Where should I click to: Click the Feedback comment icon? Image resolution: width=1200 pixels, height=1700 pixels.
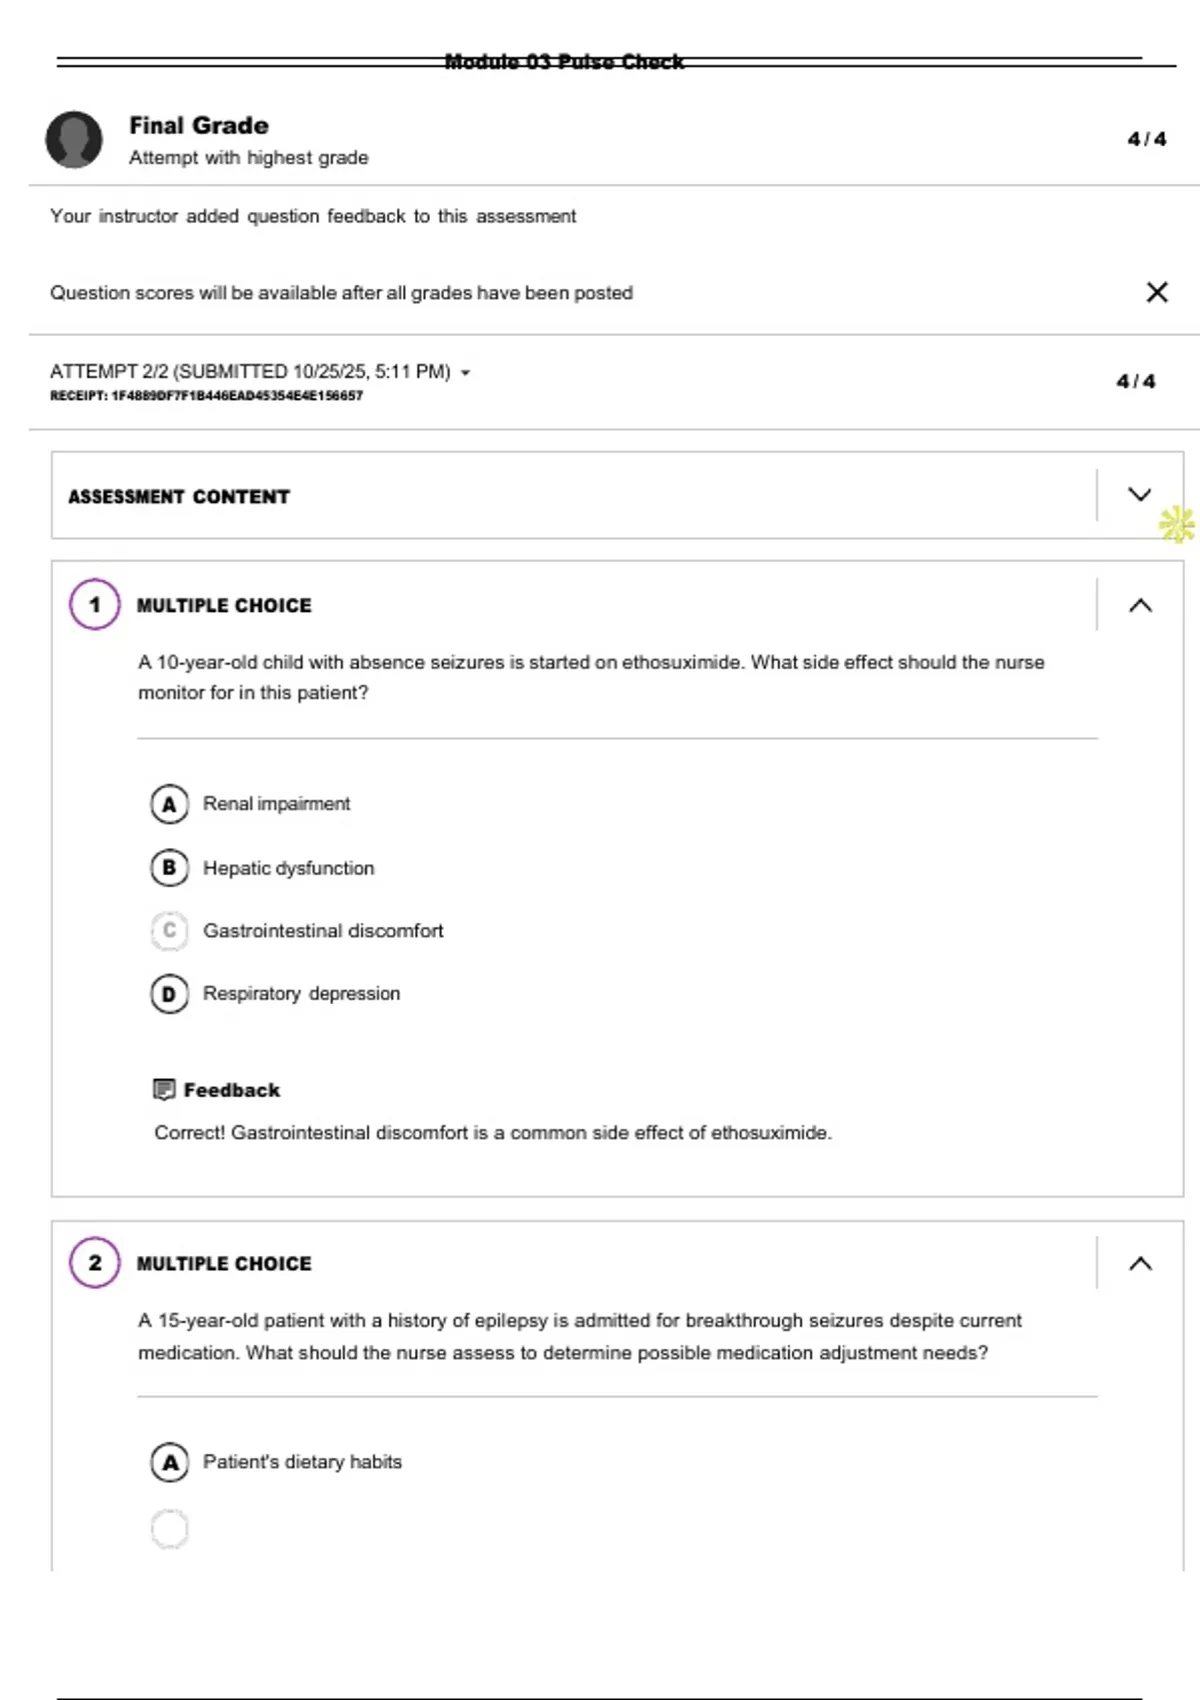pyautogui.click(x=164, y=1089)
